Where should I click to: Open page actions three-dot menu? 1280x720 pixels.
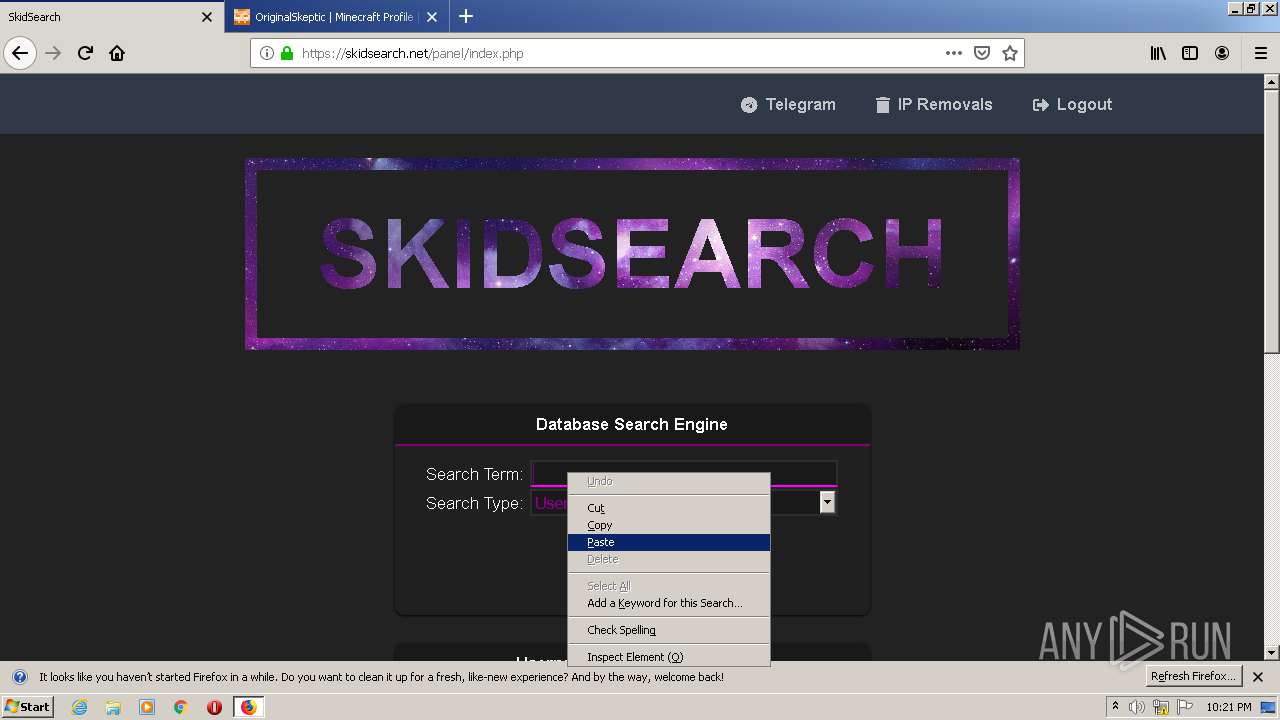point(954,53)
